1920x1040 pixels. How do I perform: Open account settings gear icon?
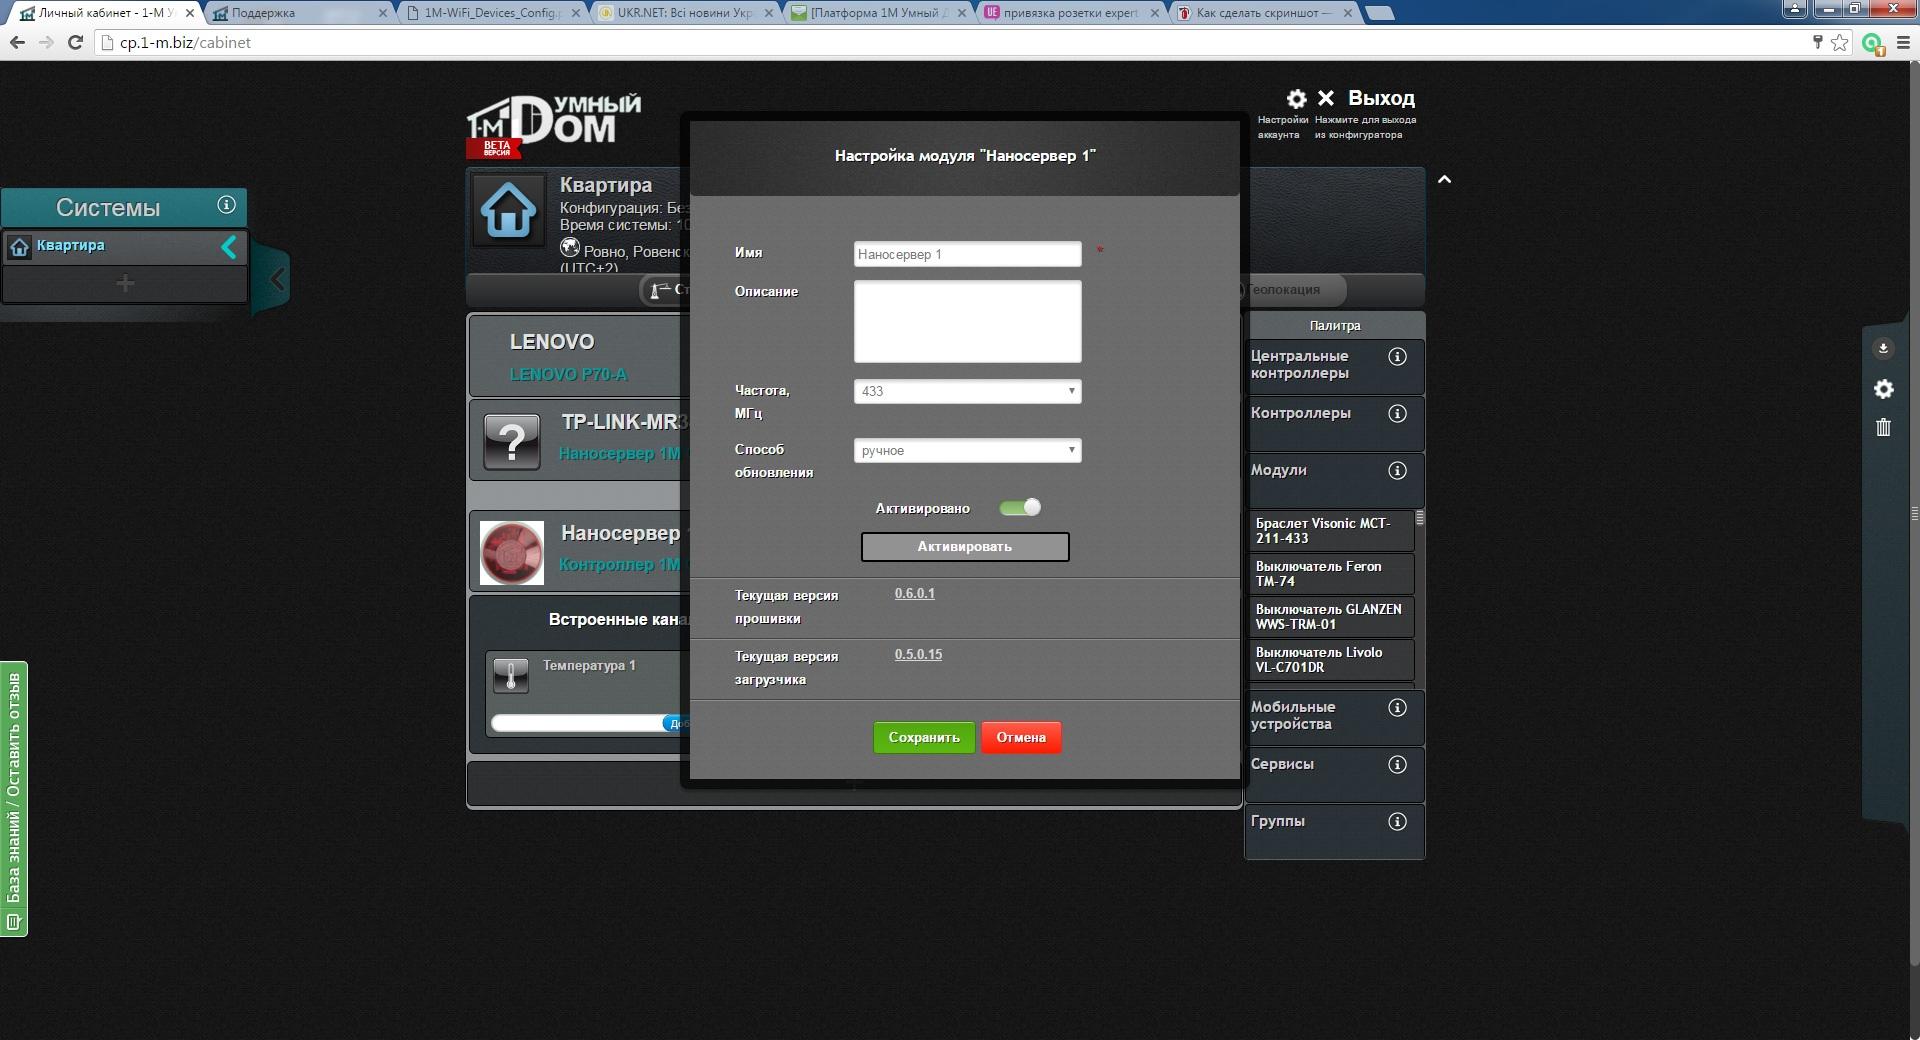(x=1296, y=99)
